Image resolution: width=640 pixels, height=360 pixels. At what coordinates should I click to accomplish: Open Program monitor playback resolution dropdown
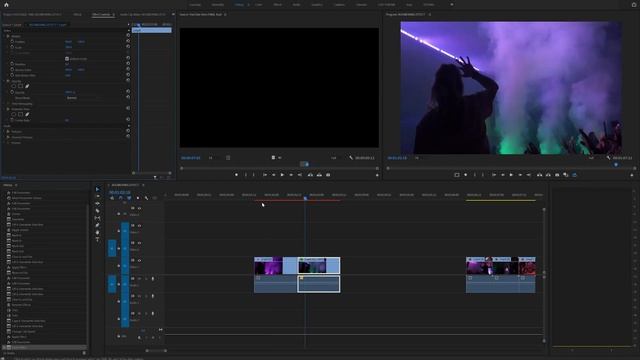(x=592, y=158)
